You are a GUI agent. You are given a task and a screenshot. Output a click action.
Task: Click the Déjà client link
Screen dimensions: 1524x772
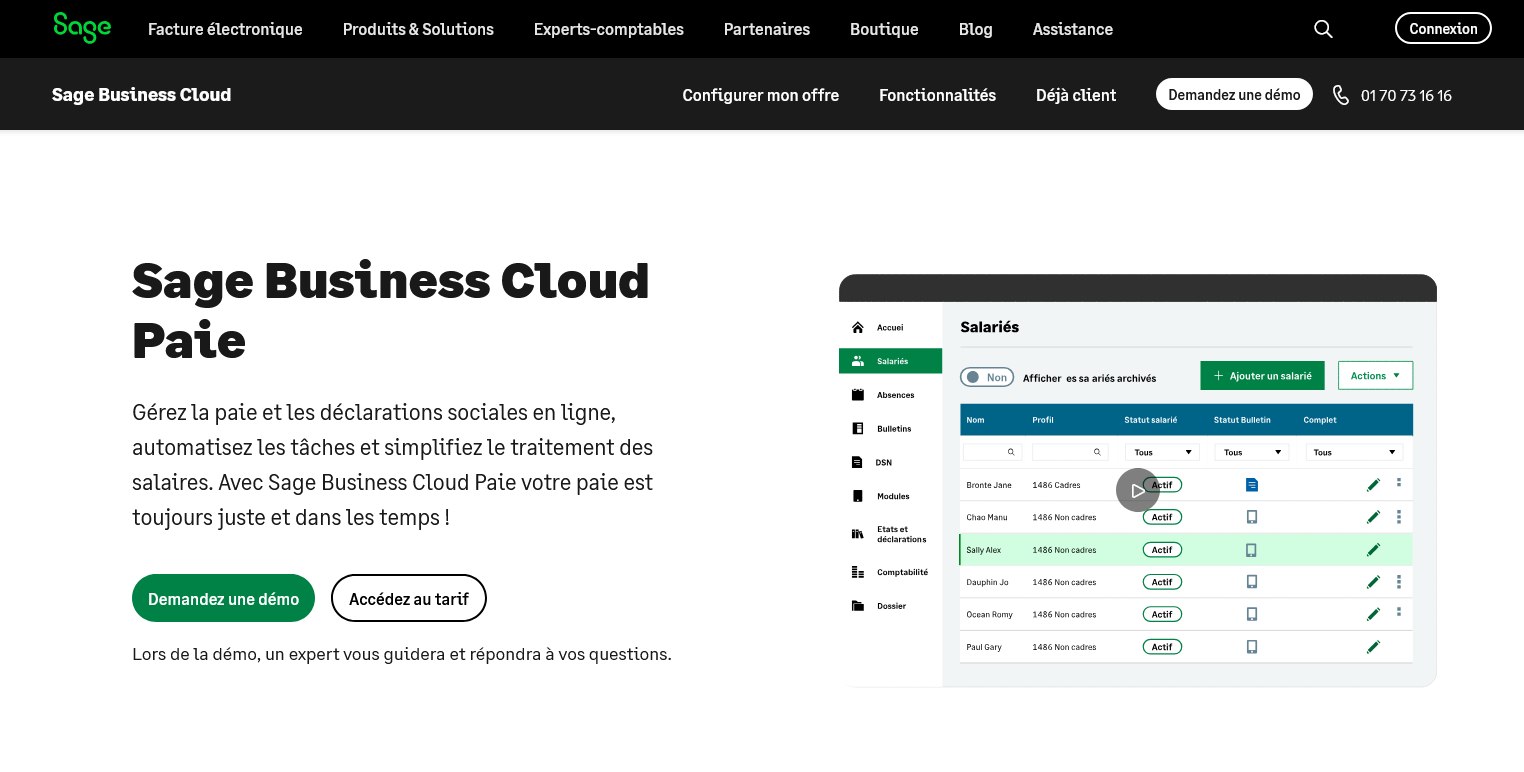(x=1076, y=95)
